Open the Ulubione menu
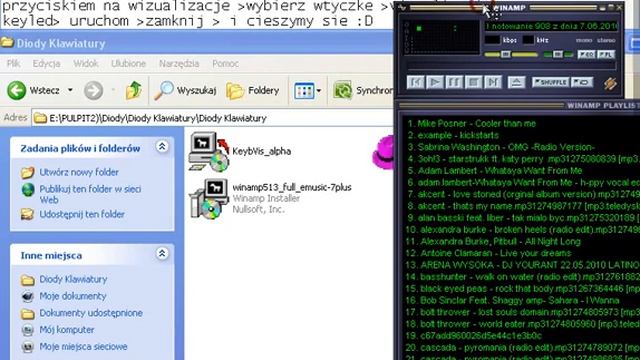This screenshot has height=360, width=640. (x=128, y=64)
